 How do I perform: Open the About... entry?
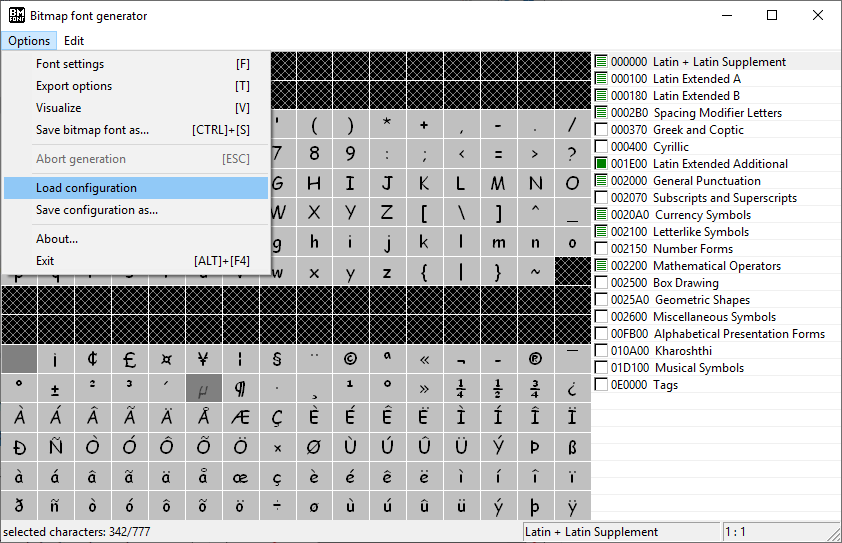point(136,239)
